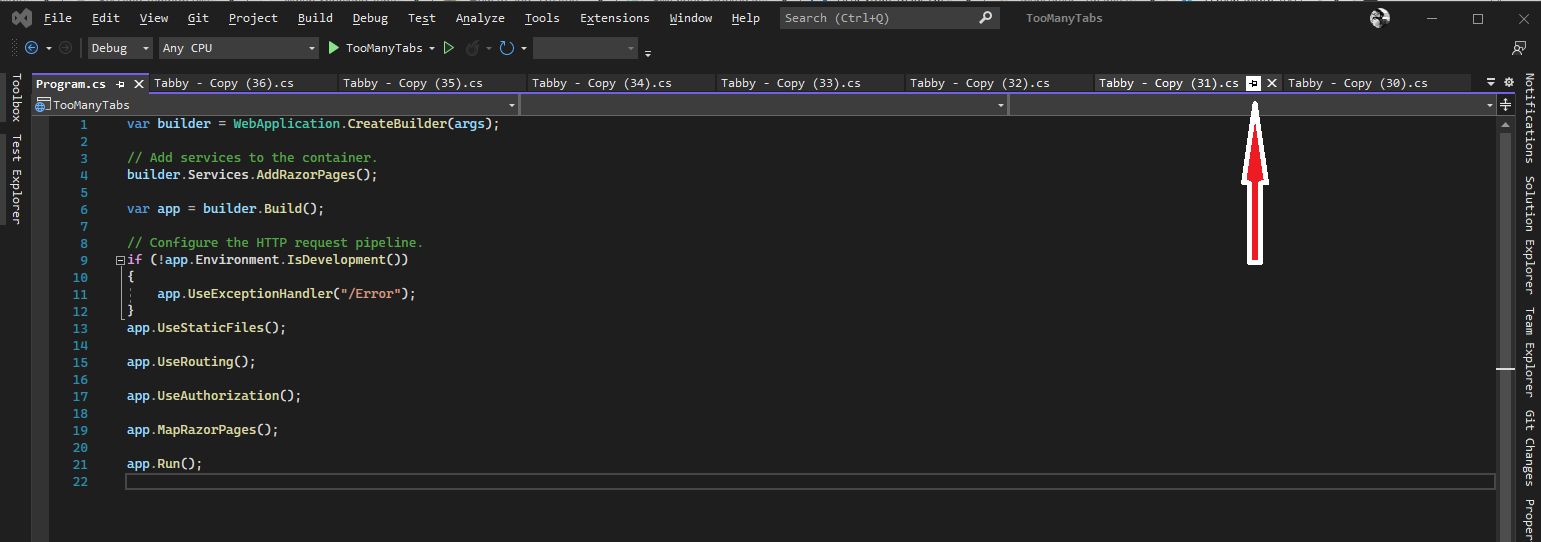Click the Navigate Backward arrow icon
Image resolution: width=1541 pixels, height=542 pixels.
pyautogui.click(x=31, y=48)
